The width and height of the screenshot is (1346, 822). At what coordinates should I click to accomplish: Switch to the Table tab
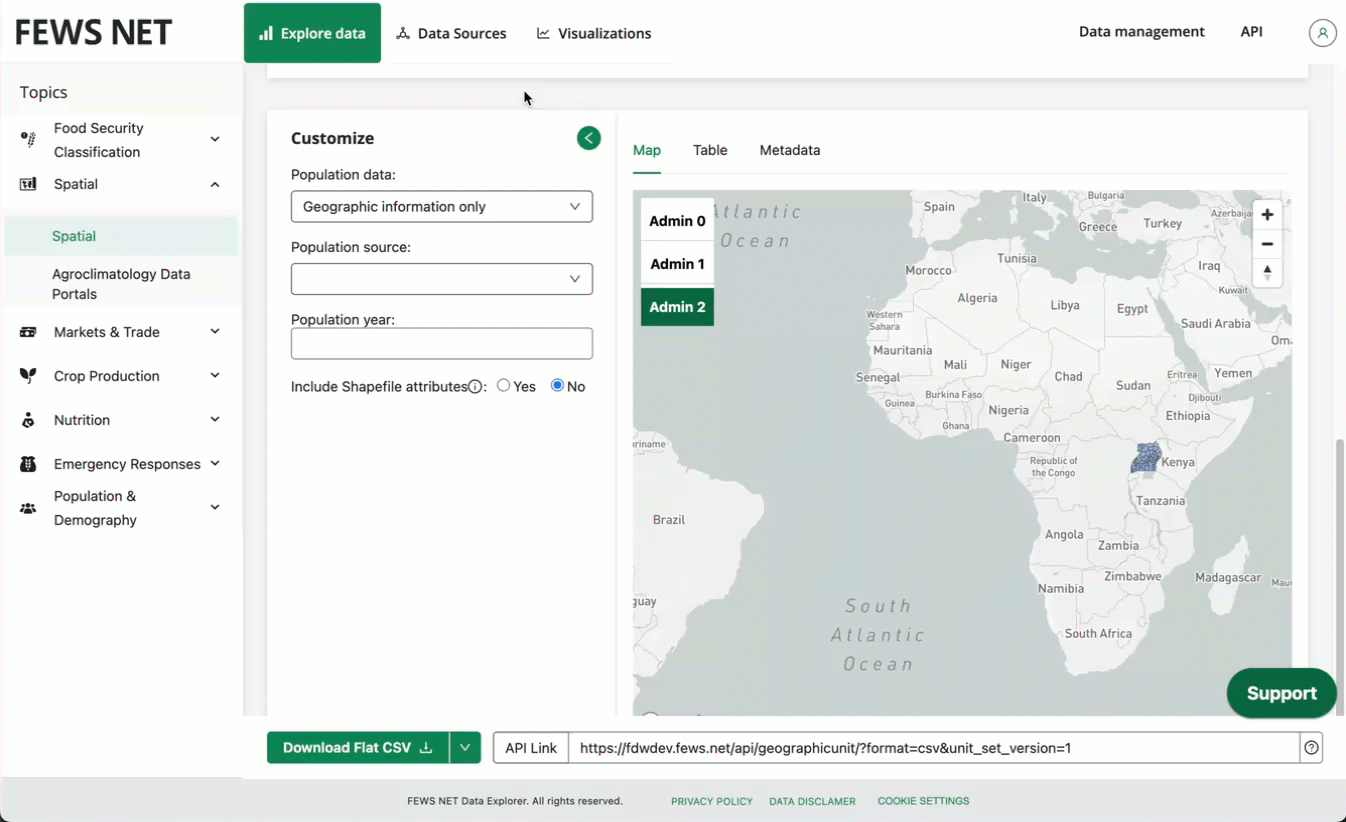710,150
